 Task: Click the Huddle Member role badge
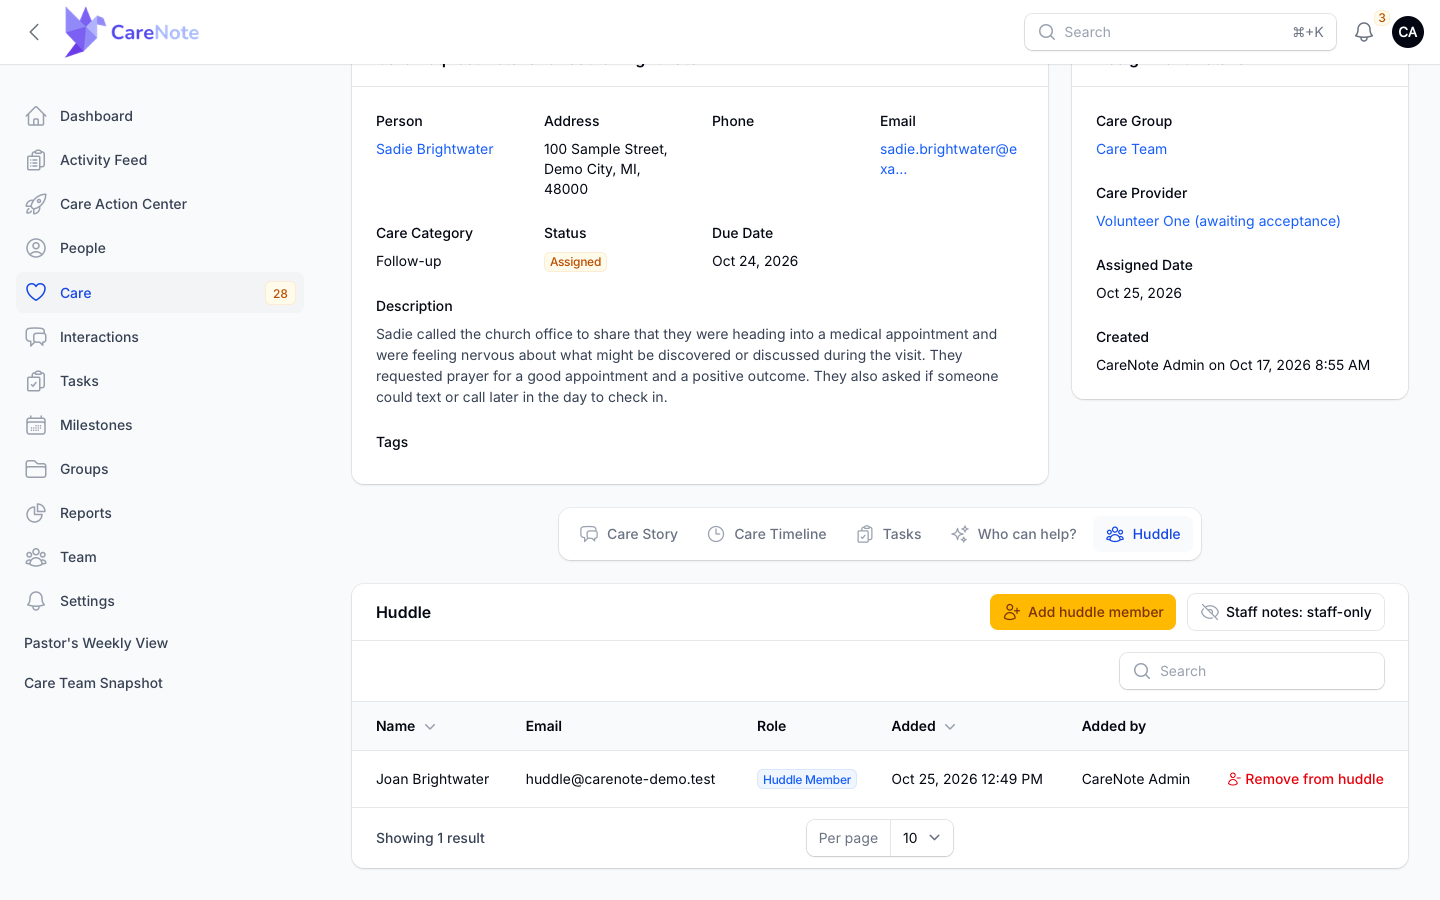click(x=807, y=779)
